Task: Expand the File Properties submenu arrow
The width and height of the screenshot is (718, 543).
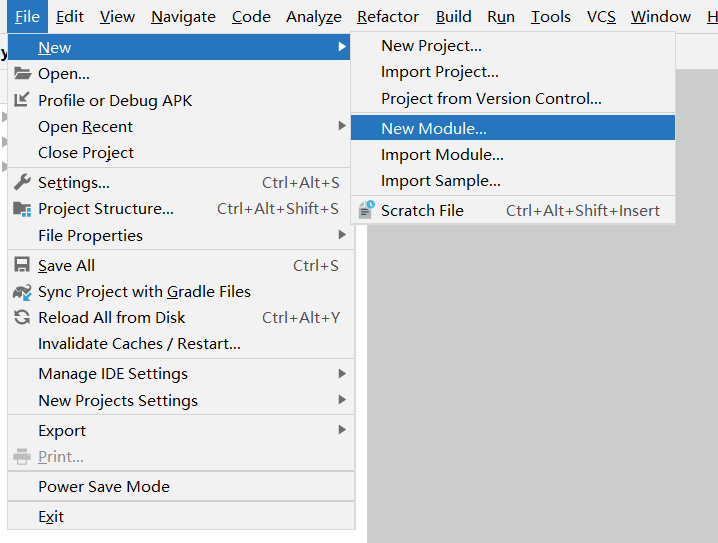Action: pos(342,235)
